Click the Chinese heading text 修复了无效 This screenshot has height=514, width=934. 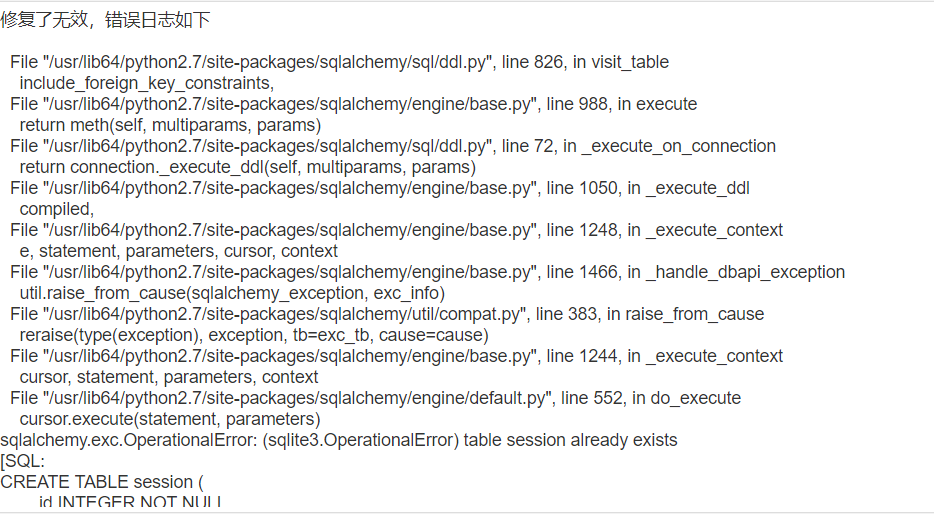(44, 20)
